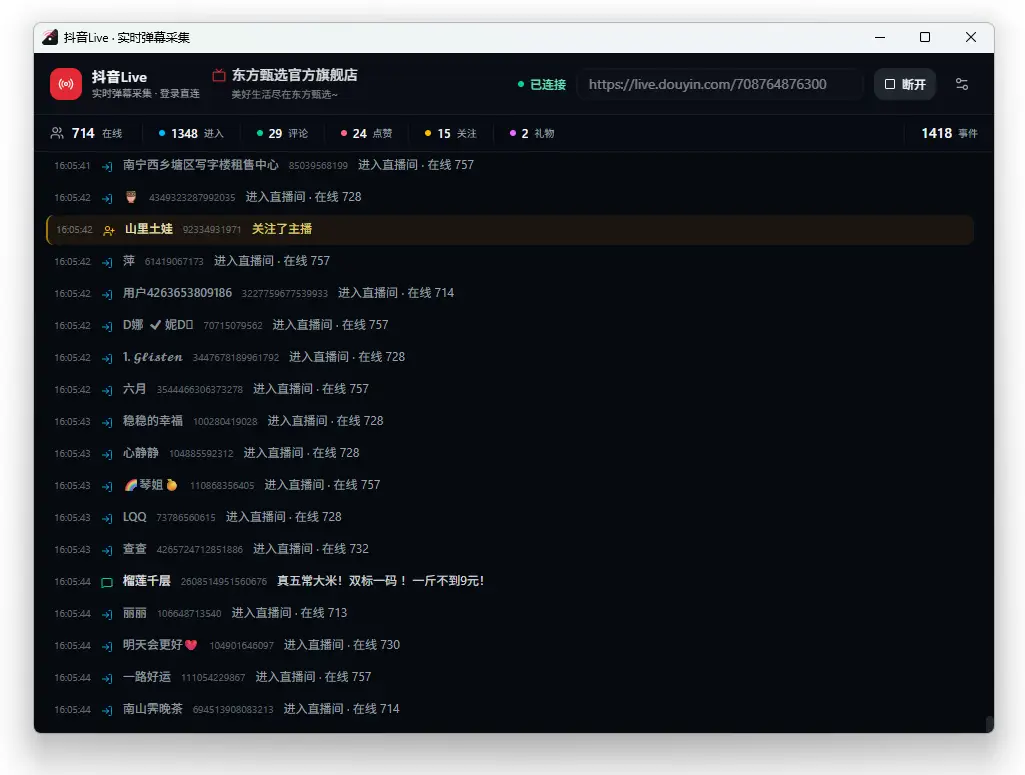Click the enter icon on 六月 row
Screen dimensions: 1025x775
(107, 390)
